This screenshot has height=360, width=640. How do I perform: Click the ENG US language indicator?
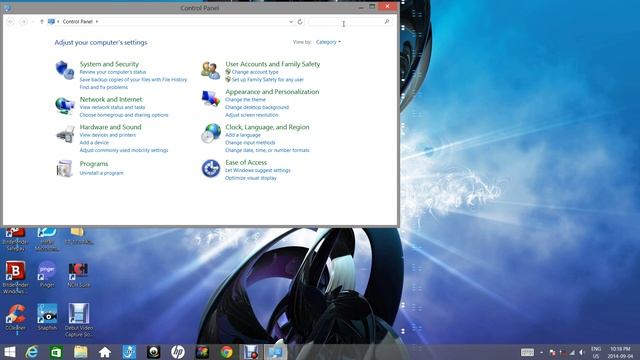tap(596, 353)
